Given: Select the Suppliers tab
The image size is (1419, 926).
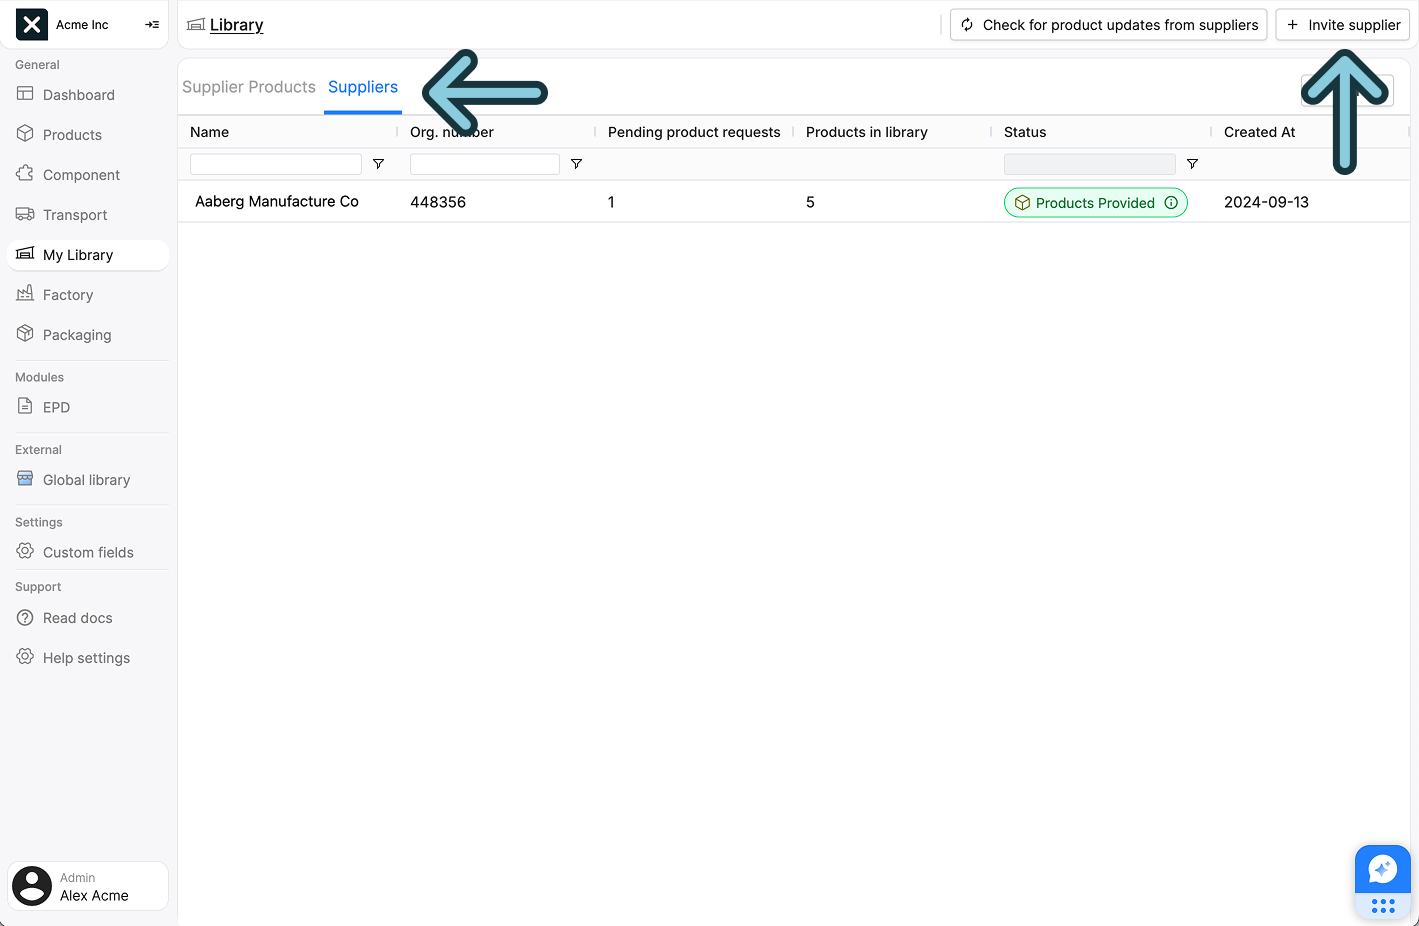Looking at the screenshot, I should coord(362,87).
